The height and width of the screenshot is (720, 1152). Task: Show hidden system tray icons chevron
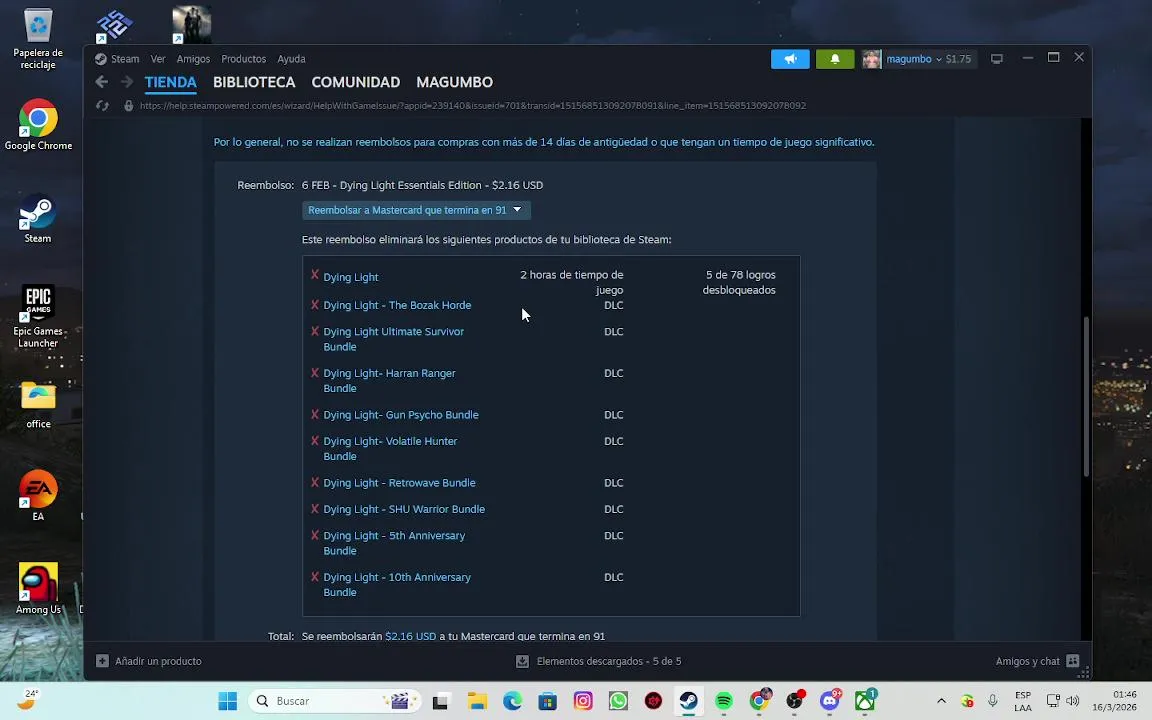tap(941, 701)
